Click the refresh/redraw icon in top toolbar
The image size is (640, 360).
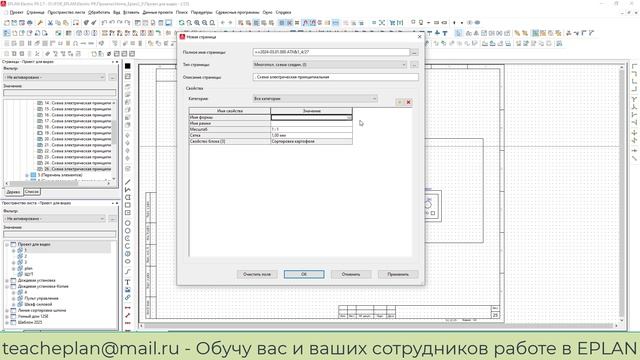(182, 23)
